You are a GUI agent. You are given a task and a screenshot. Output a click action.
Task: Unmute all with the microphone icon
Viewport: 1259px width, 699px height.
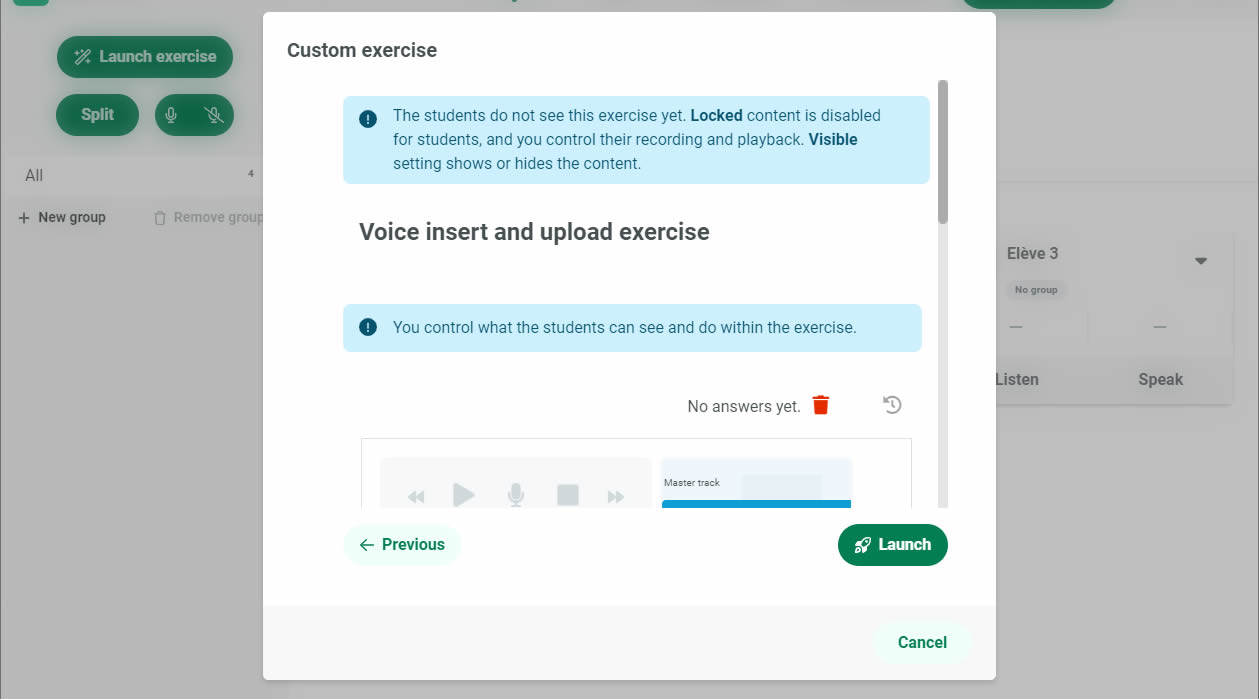pos(171,115)
